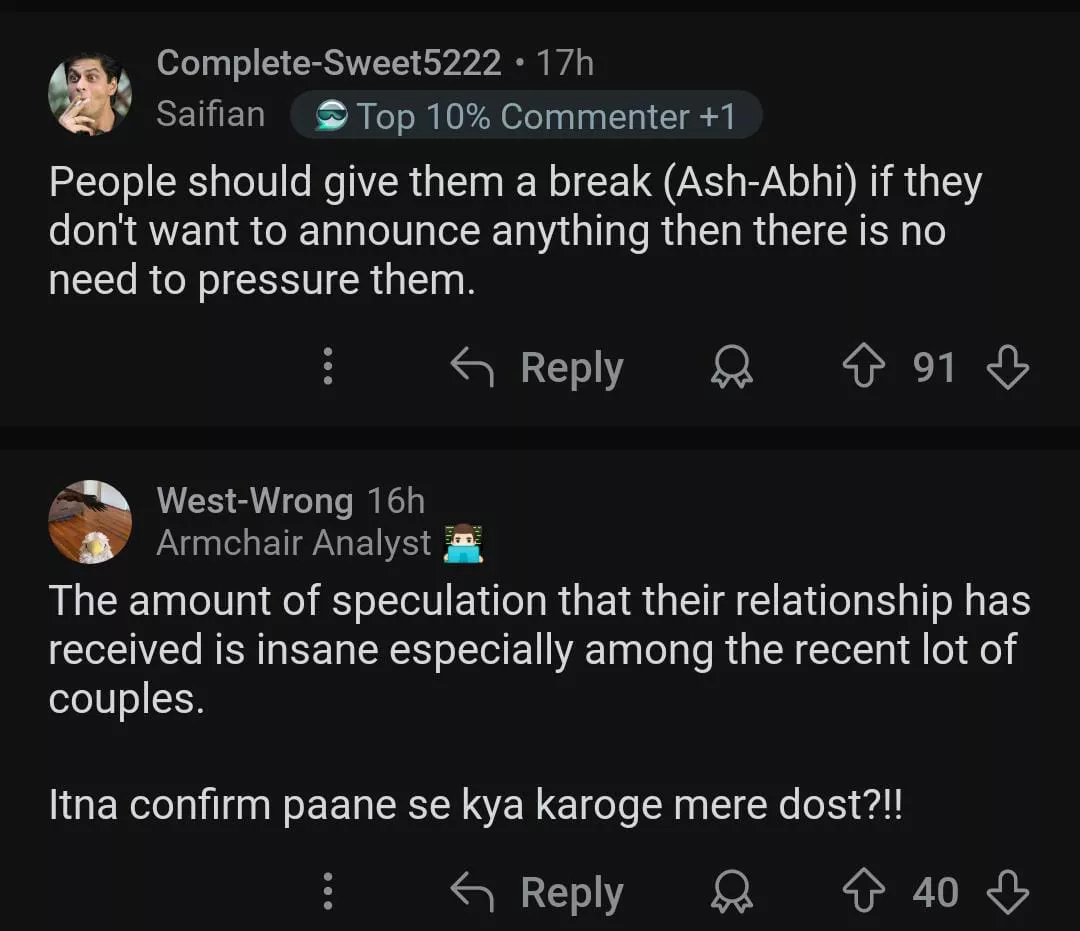Click the 17h comment timestamp

[x=565, y=63]
